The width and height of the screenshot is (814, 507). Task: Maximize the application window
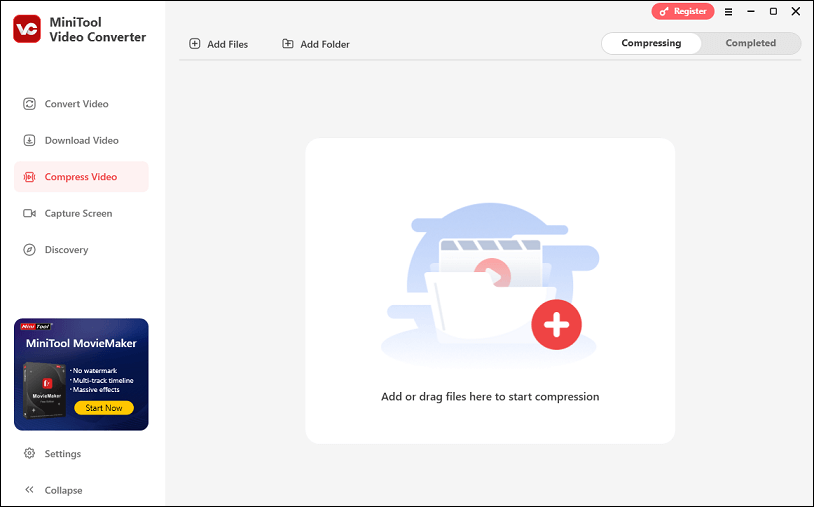[x=773, y=11]
